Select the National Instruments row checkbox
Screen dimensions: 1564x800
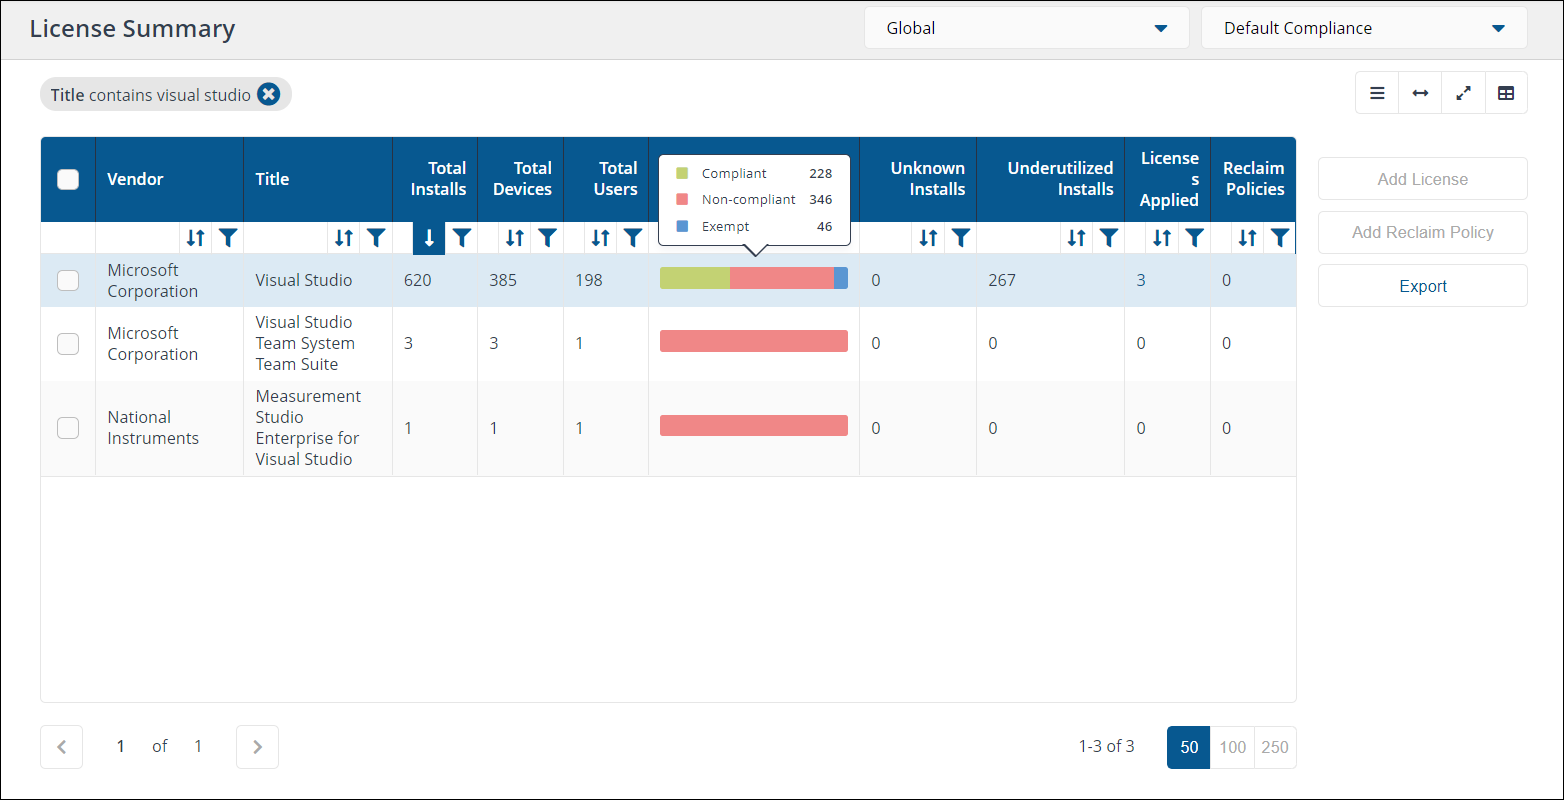pos(68,428)
